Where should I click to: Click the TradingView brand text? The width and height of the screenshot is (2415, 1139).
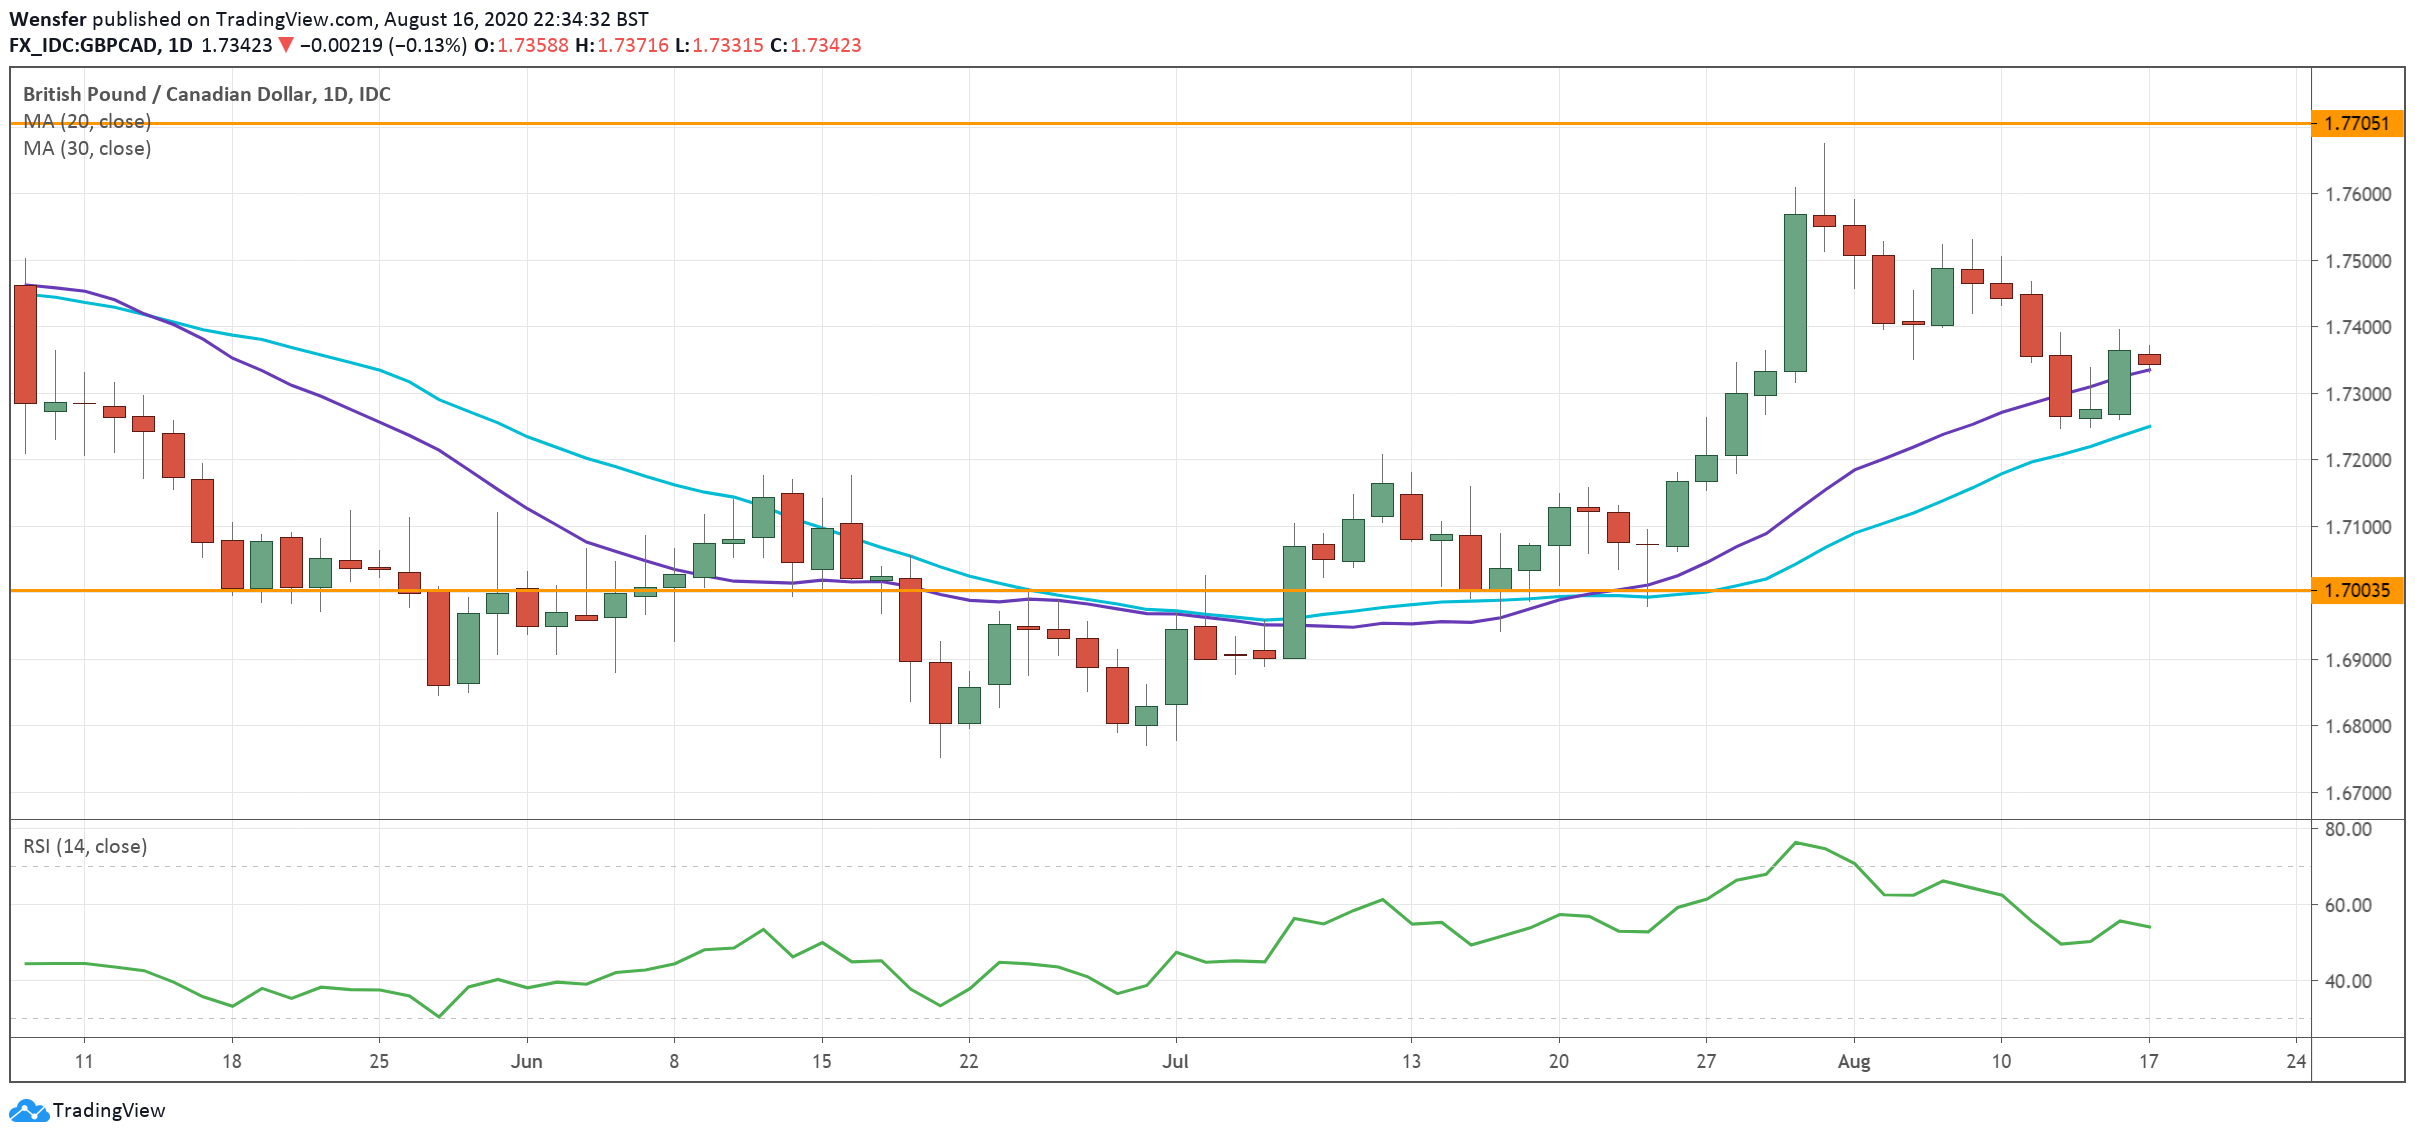[108, 1110]
